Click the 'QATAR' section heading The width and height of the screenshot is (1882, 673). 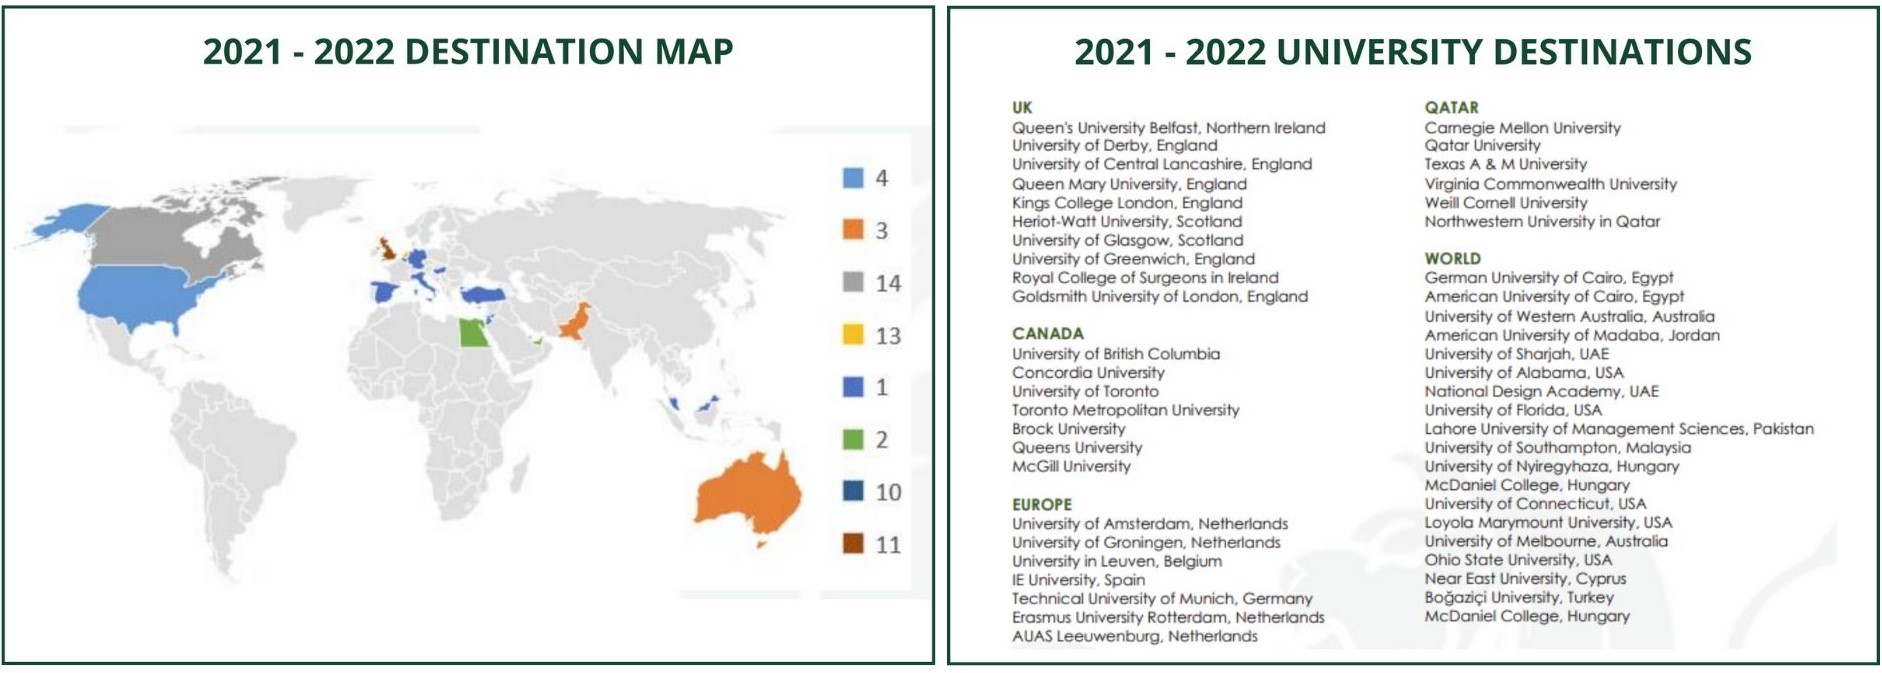pyautogui.click(x=1452, y=108)
